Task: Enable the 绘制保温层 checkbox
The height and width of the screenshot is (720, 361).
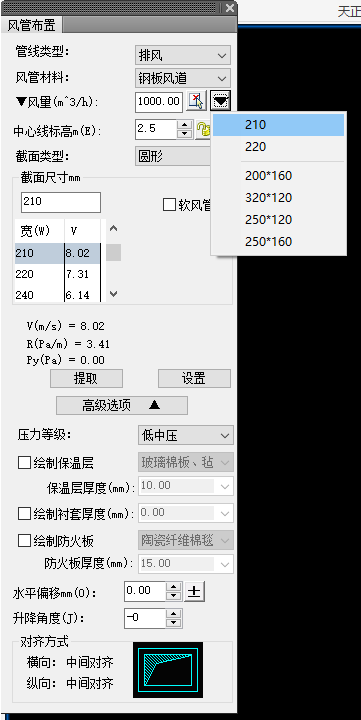Action: [x=24, y=462]
